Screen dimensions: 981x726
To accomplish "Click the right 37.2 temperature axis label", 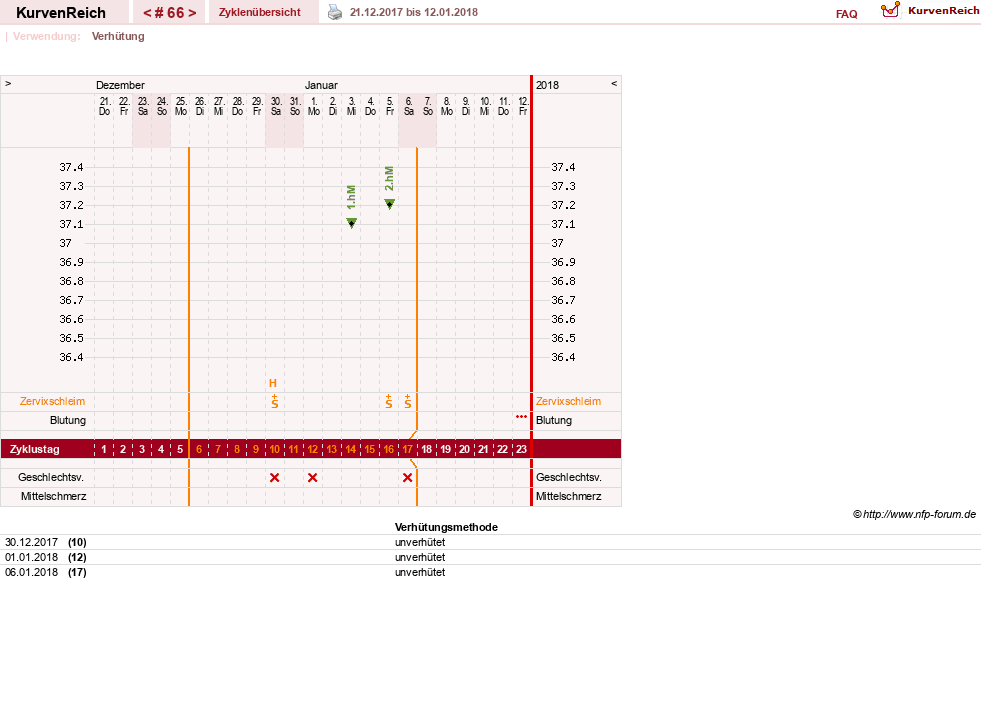I will click(563, 205).
